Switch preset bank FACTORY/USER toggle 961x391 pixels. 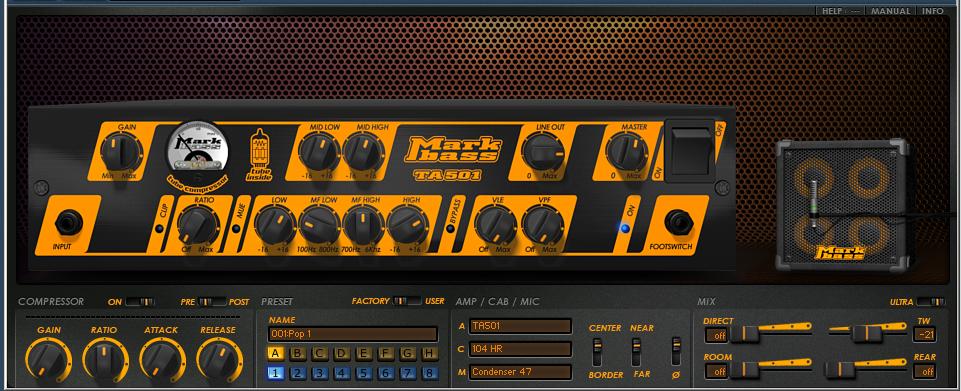[x=407, y=301]
